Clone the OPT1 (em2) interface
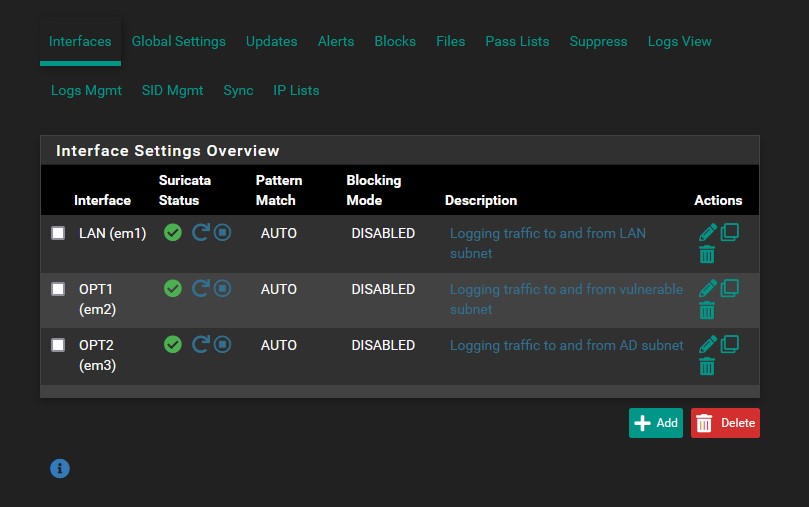The height and width of the screenshot is (507, 809). [x=730, y=288]
